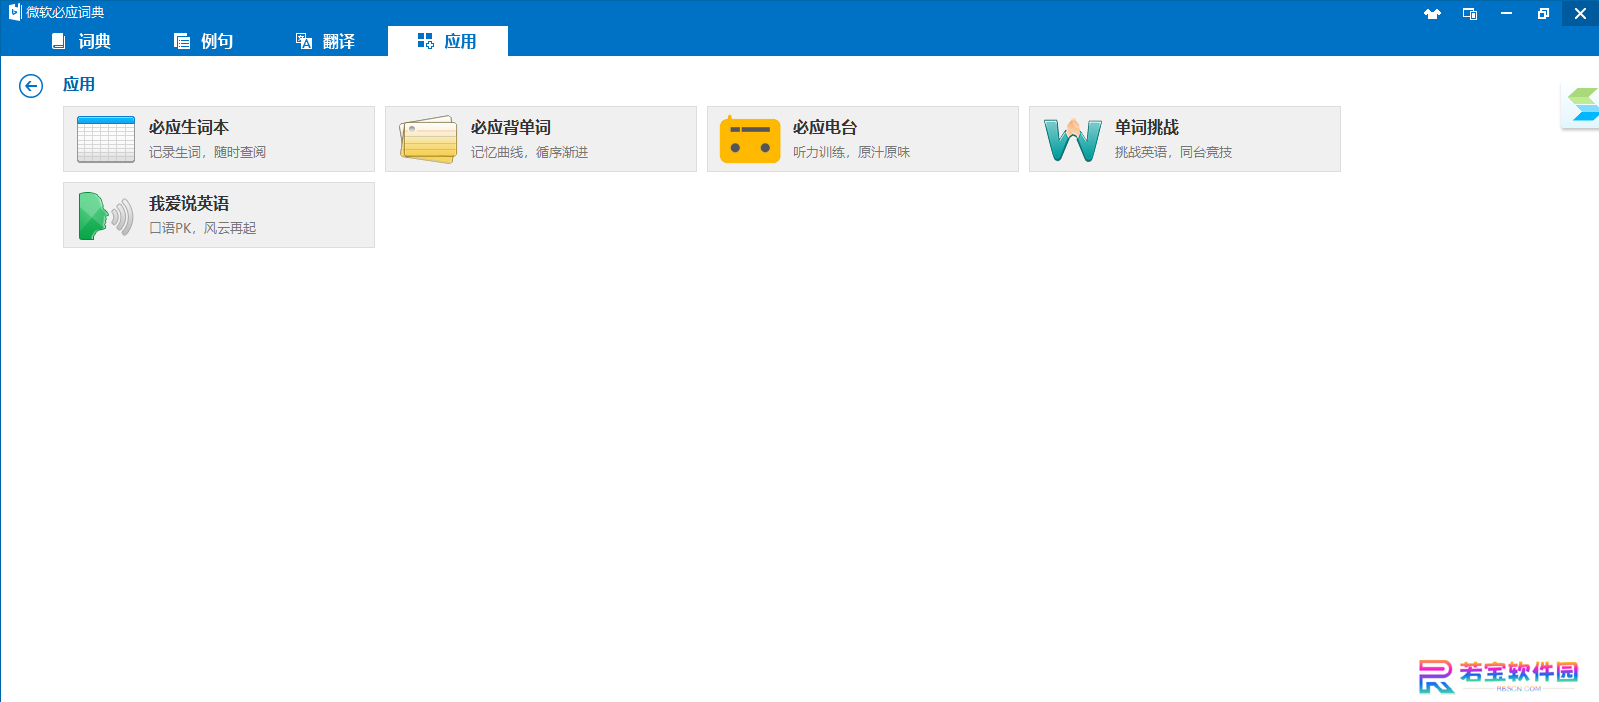Screen dimensions: 1599x702
Task: Open the 翻译 tab
Action: pyautogui.click(x=325, y=41)
